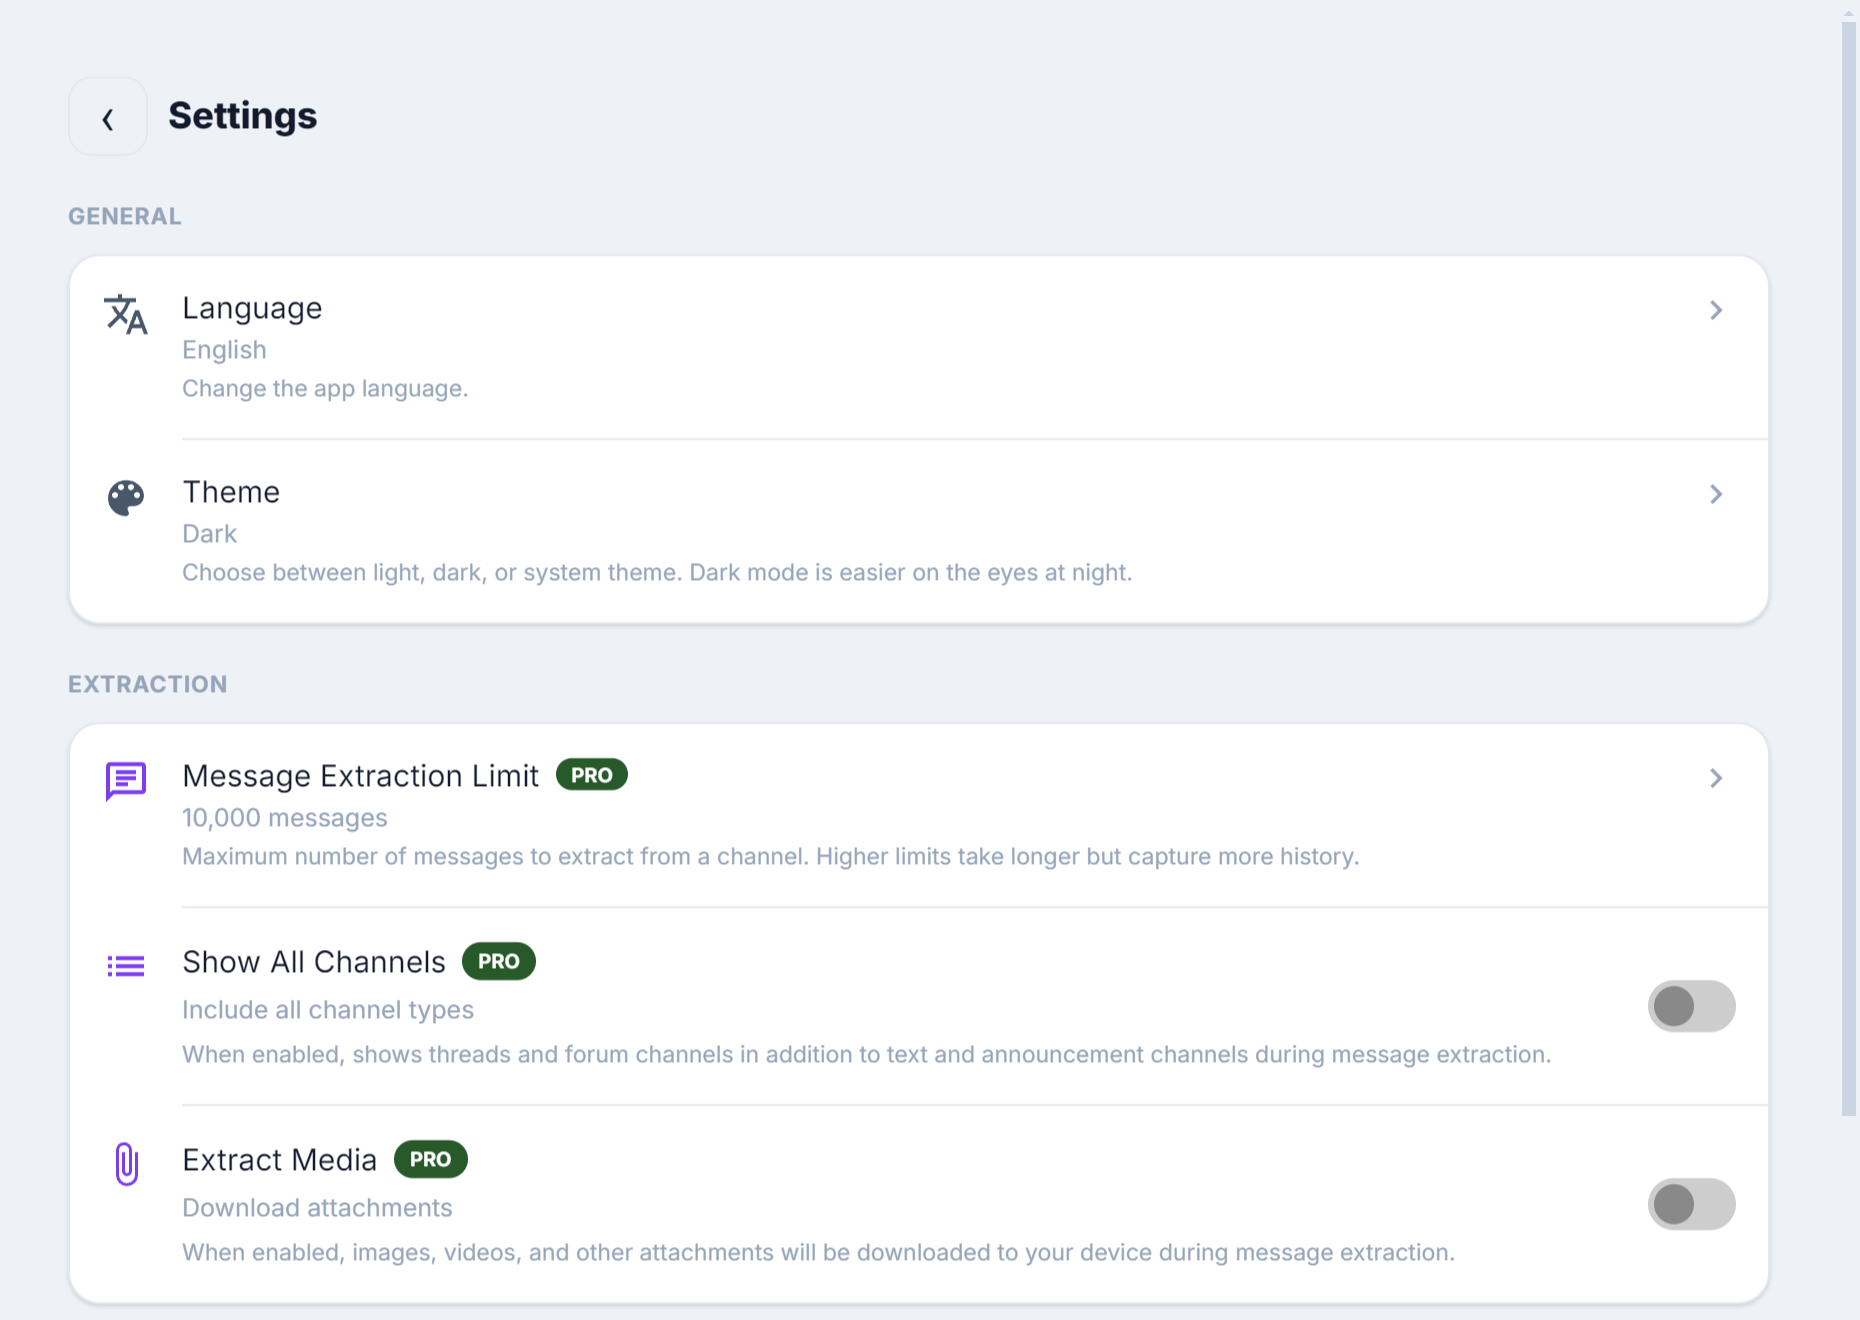The height and width of the screenshot is (1320, 1860).
Task: Click the 'Include all channel types' subtitle
Action: (x=328, y=1010)
